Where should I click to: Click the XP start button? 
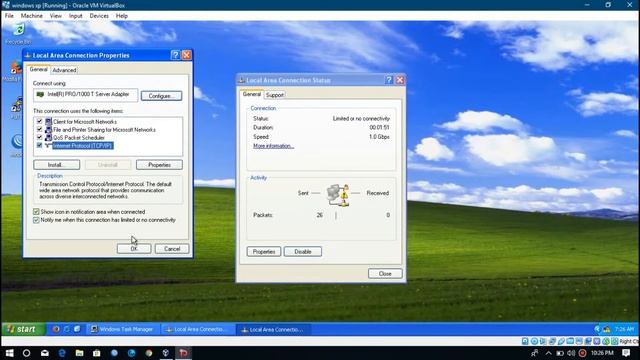click(23, 329)
